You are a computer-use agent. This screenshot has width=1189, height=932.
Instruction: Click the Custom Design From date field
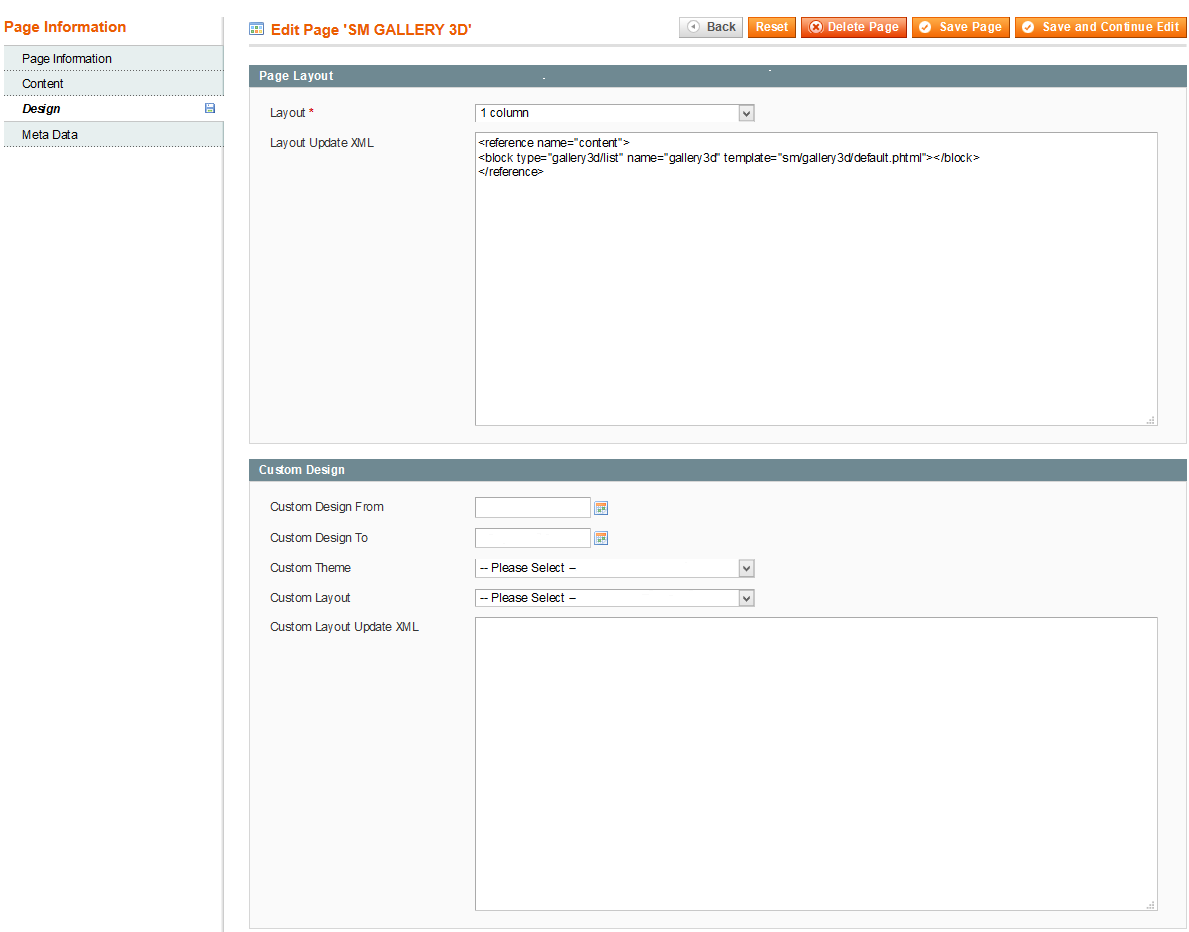pyautogui.click(x=532, y=507)
